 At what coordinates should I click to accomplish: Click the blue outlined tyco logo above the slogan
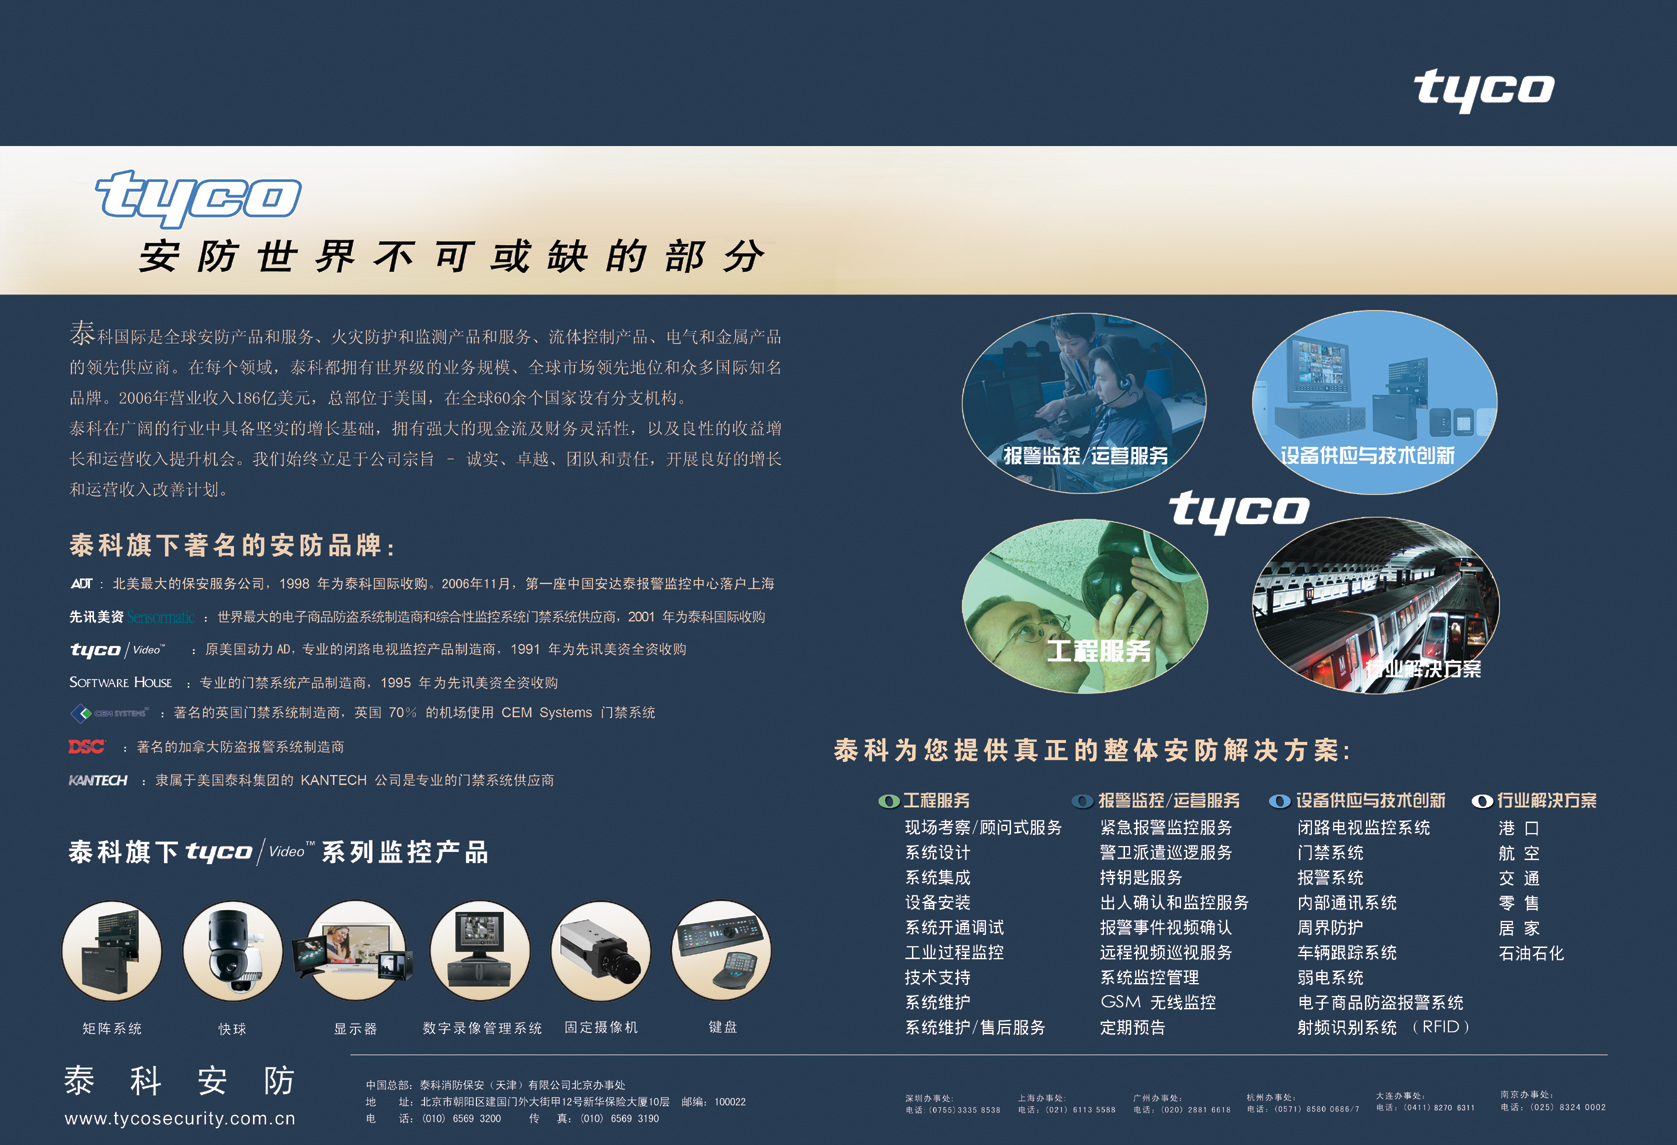click(198, 196)
